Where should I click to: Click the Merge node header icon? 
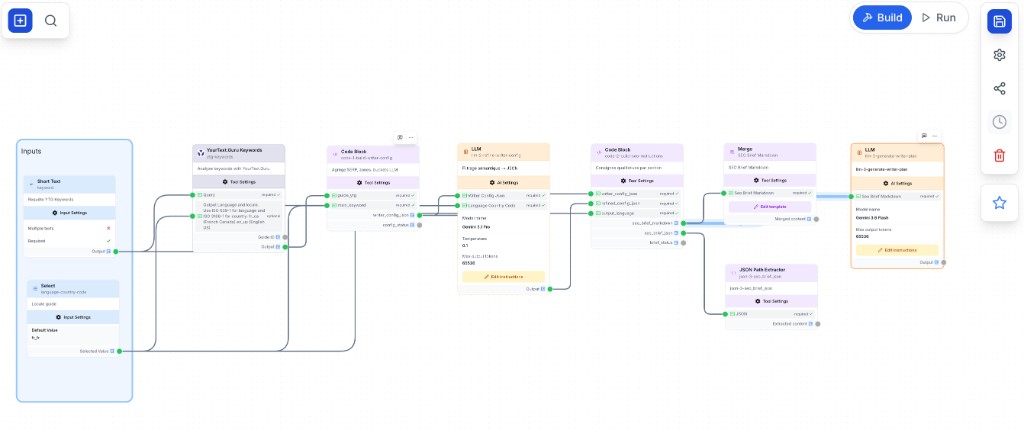pyautogui.click(x=732, y=151)
